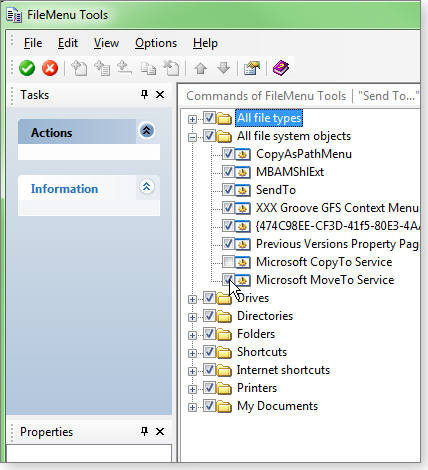
Task: Select the {474C98EE-CF3D-41f5 entry
Action: pos(338,226)
